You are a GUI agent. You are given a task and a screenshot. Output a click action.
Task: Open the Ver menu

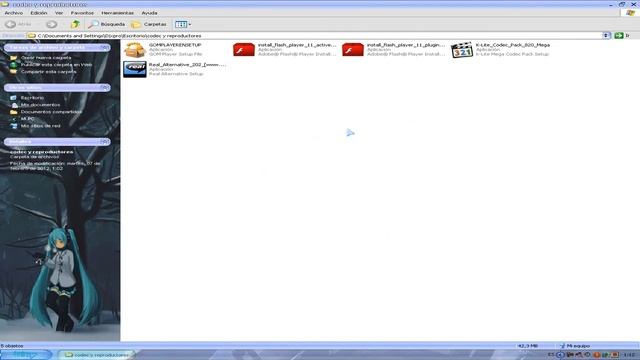coord(59,13)
